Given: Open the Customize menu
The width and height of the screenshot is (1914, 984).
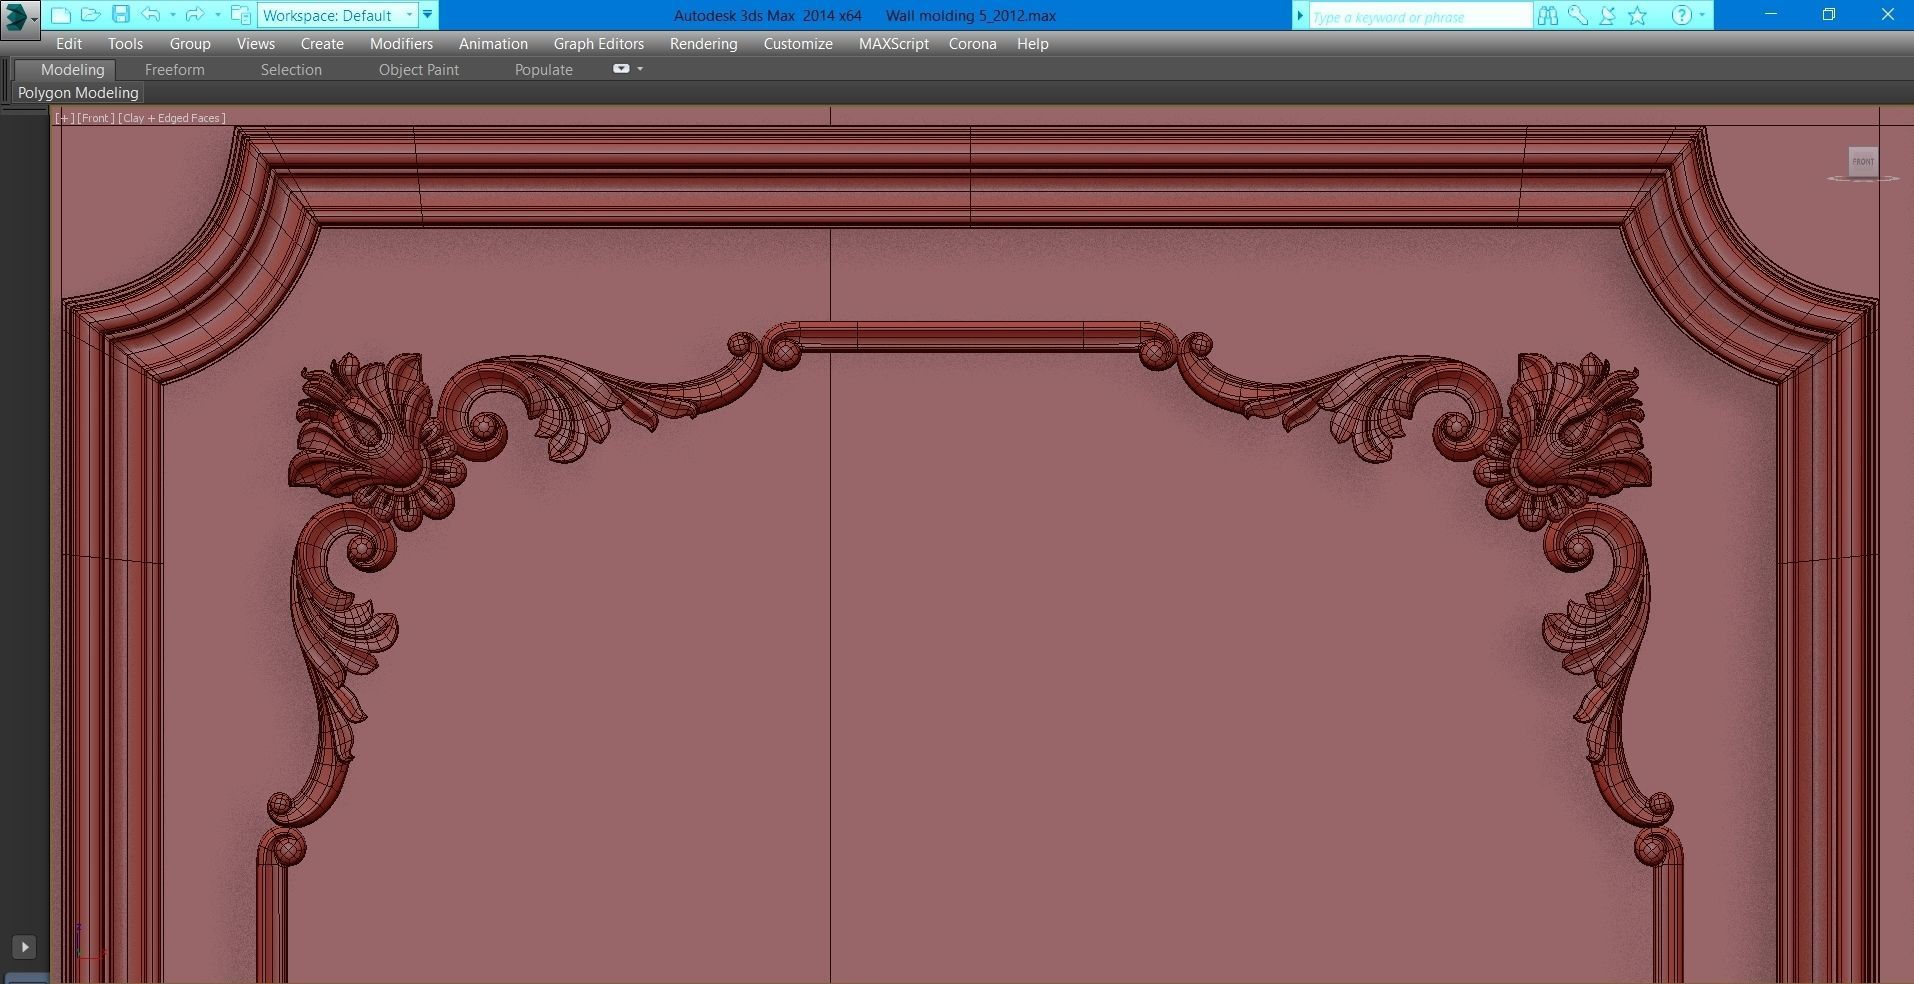Looking at the screenshot, I should point(798,44).
